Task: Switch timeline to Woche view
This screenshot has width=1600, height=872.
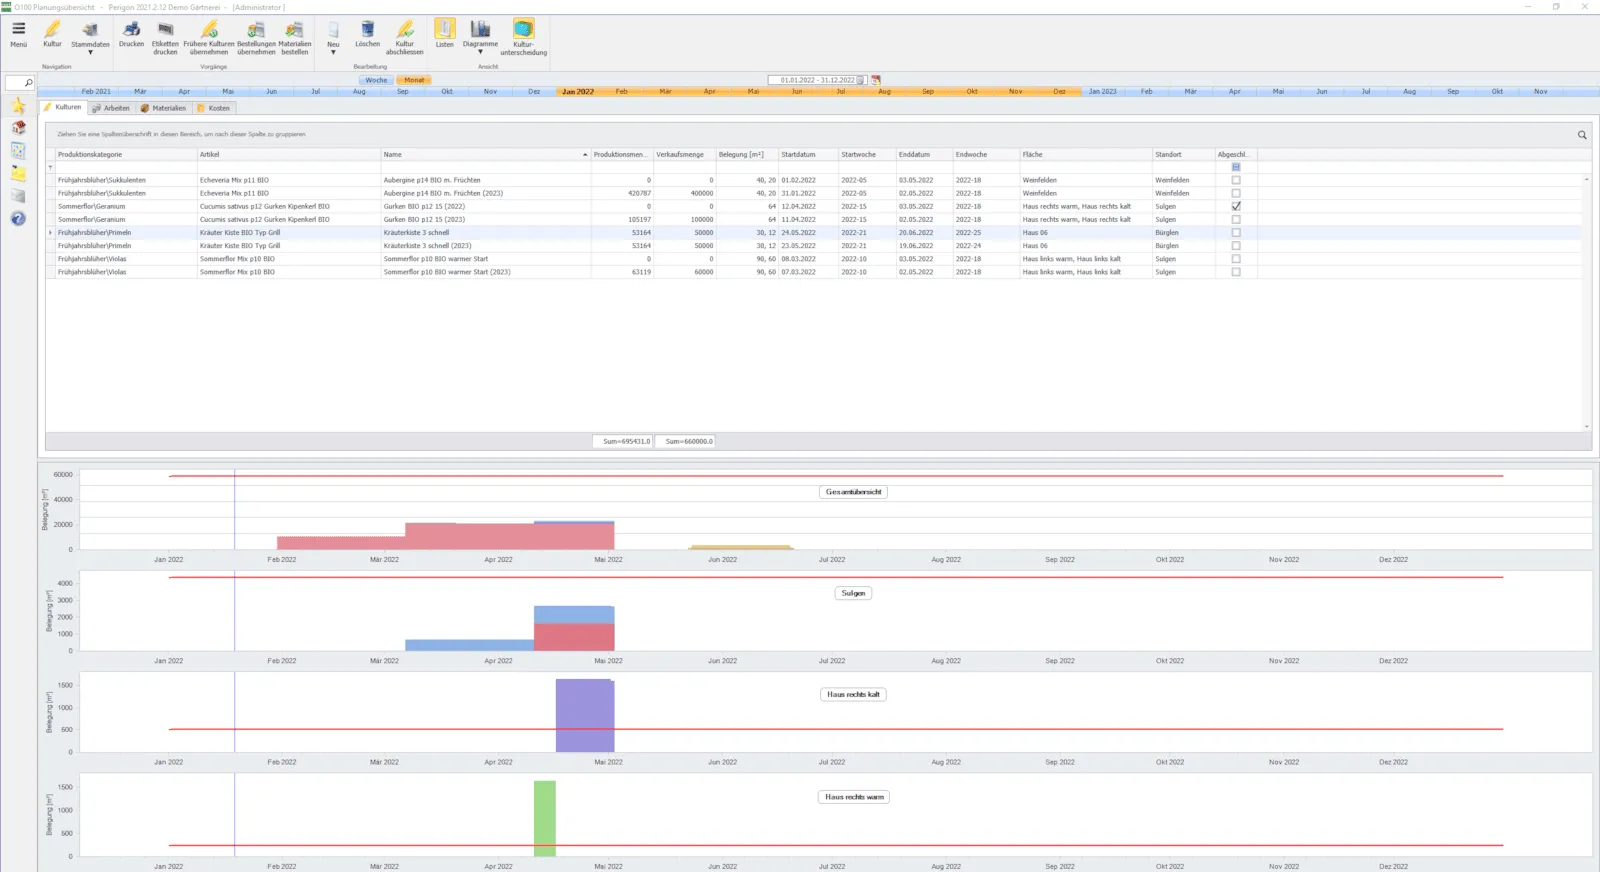Action: click(x=376, y=80)
